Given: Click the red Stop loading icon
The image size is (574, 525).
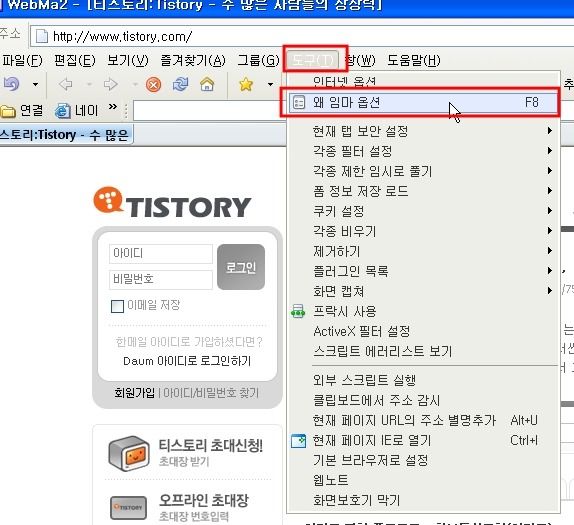Looking at the screenshot, I should pos(153,85).
